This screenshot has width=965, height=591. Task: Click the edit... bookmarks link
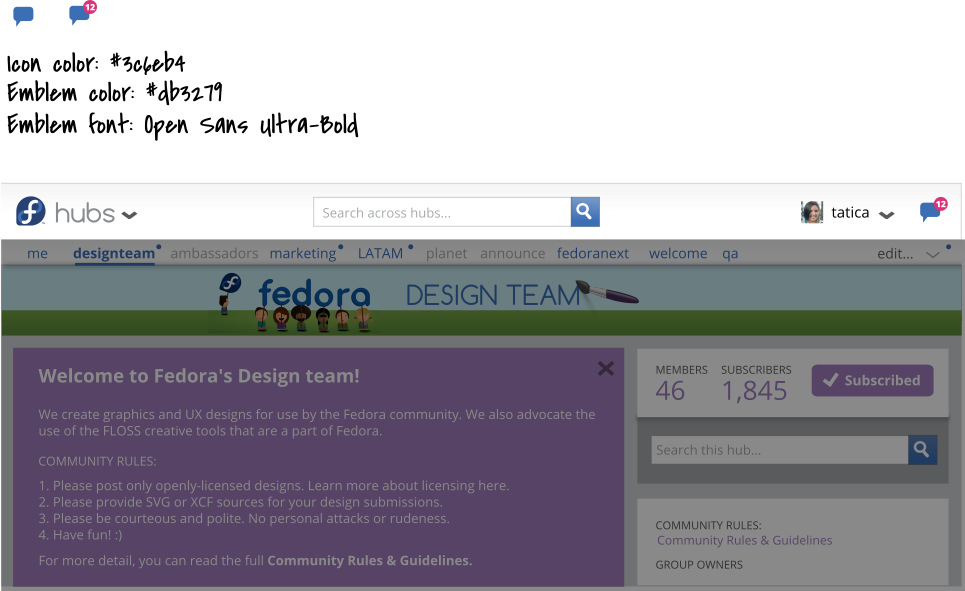click(x=895, y=253)
